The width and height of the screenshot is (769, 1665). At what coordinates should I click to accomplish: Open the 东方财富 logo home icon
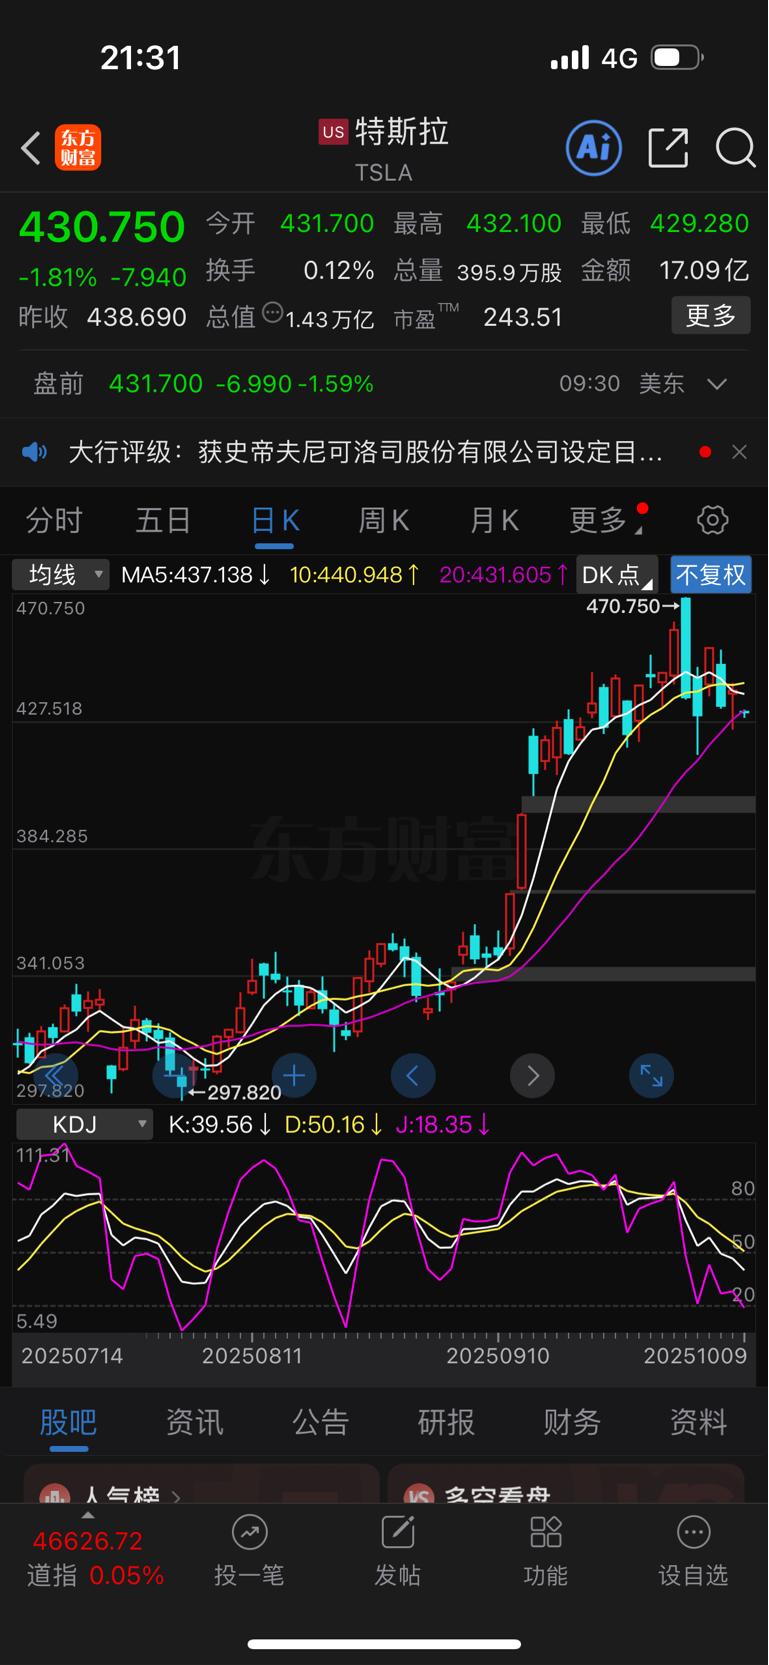78,149
